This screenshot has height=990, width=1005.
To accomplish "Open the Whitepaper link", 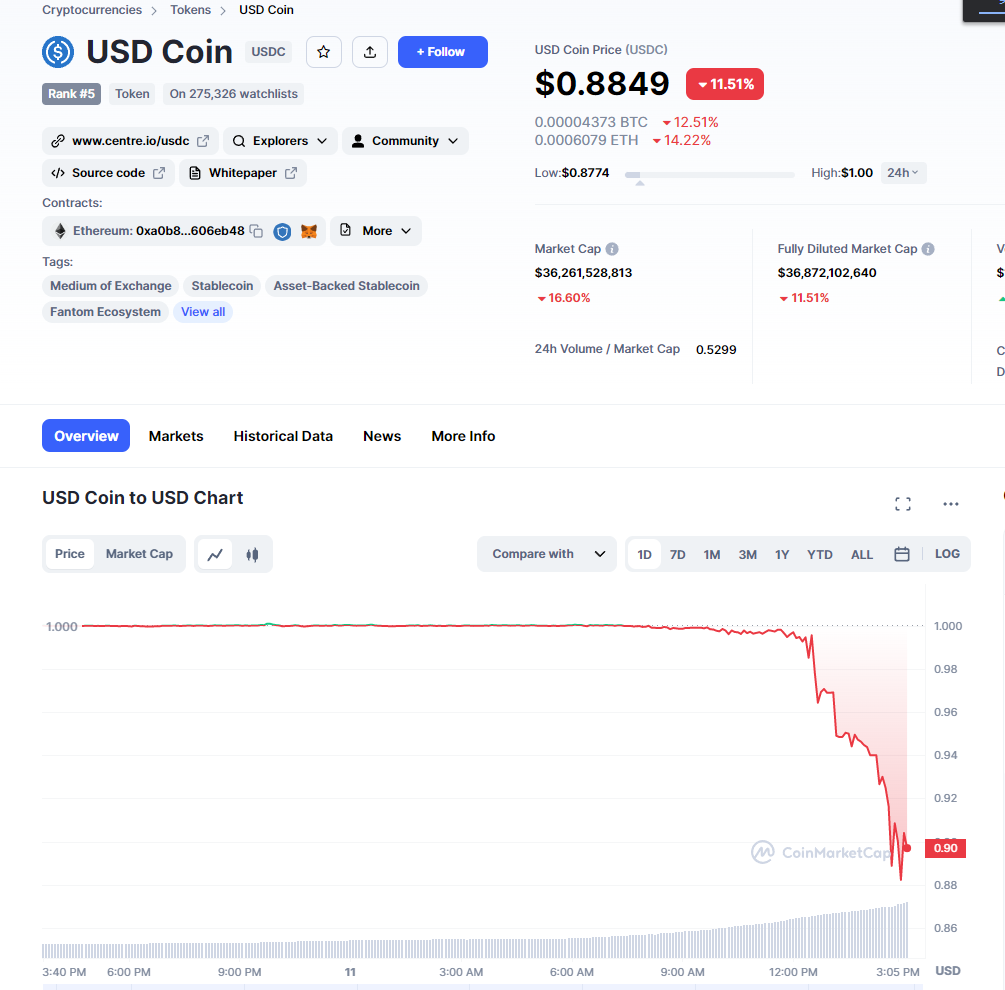I will tap(242, 173).
